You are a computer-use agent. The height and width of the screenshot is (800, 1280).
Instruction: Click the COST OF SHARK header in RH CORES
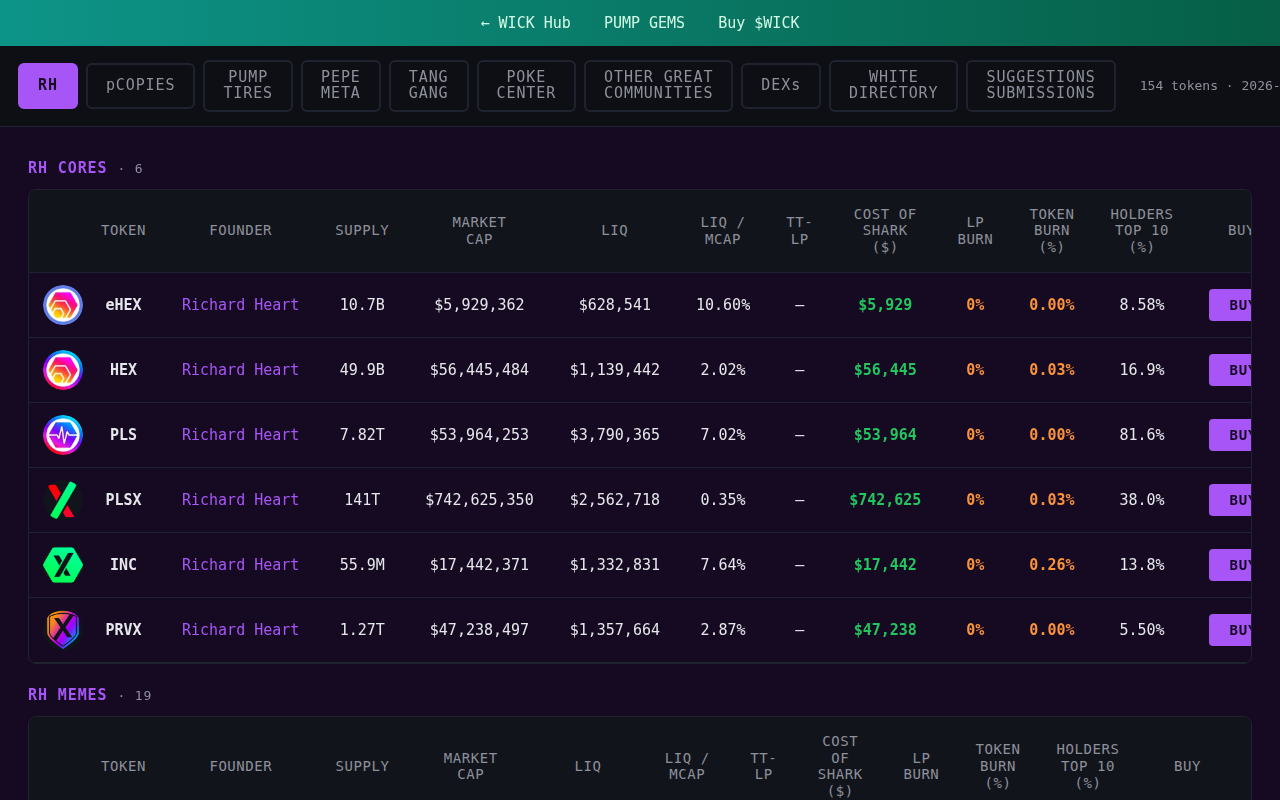[885, 231]
